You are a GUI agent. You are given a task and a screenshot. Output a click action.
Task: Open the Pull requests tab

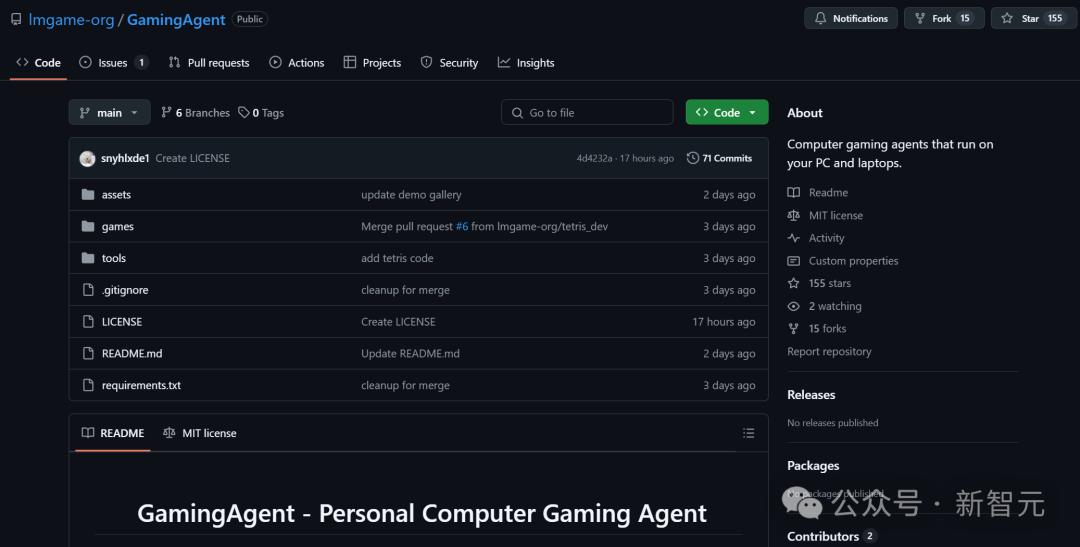pos(209,63)
